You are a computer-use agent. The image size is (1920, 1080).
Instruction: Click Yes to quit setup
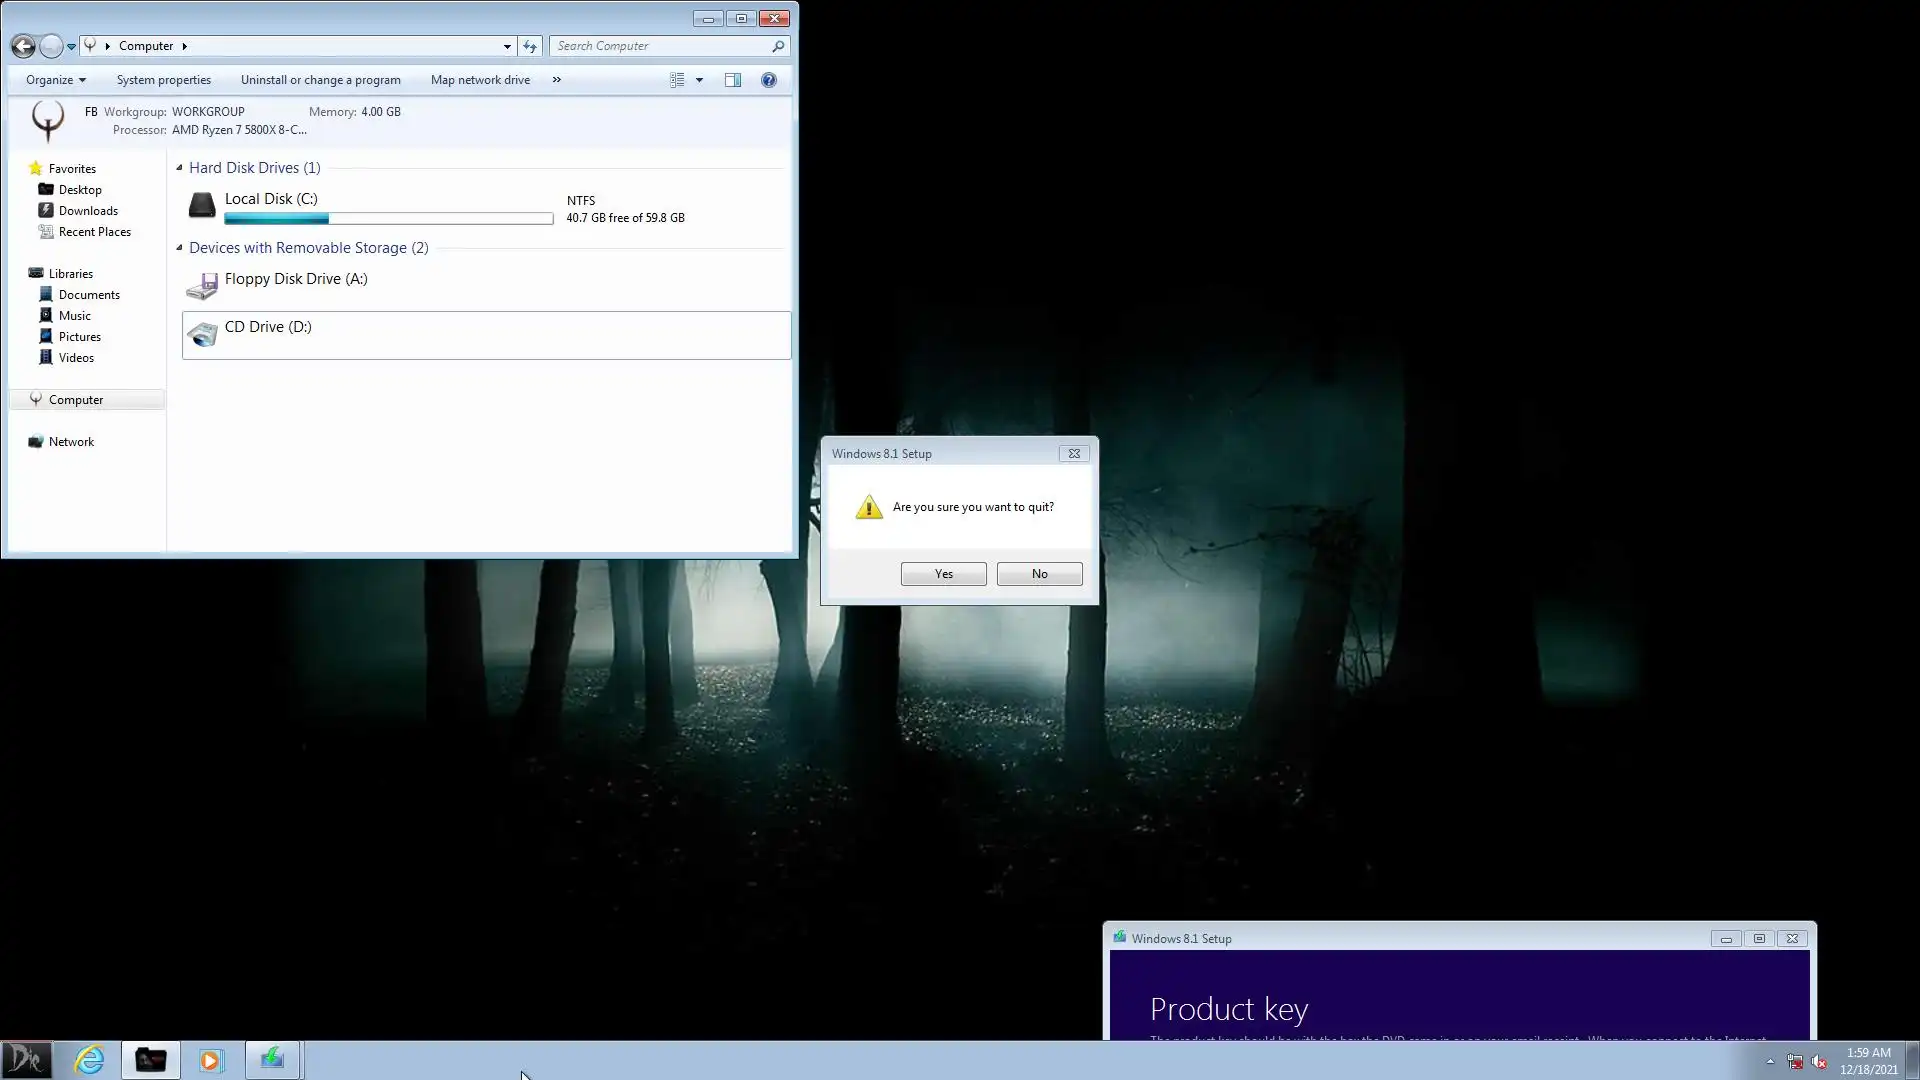coord(943,574)
